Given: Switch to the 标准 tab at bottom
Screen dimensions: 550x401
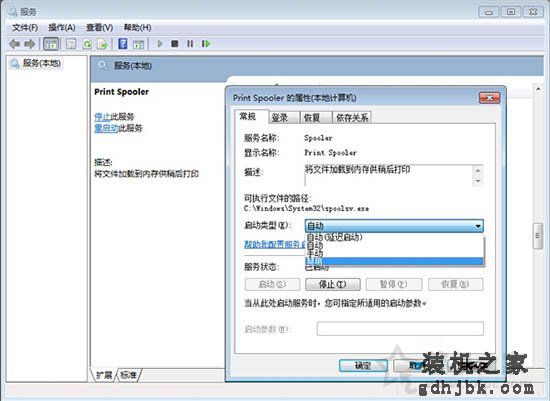Looking at the screenshot, I should click(x=128, y=375).
